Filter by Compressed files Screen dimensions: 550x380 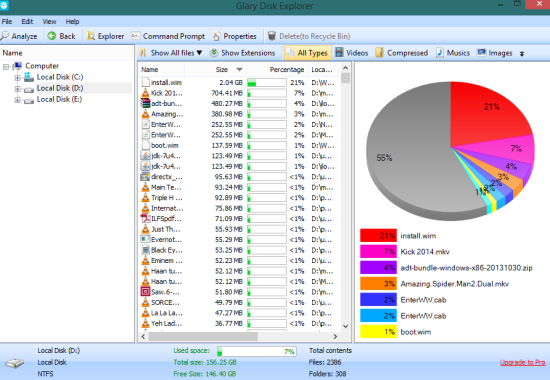click(x=402, y=53)
